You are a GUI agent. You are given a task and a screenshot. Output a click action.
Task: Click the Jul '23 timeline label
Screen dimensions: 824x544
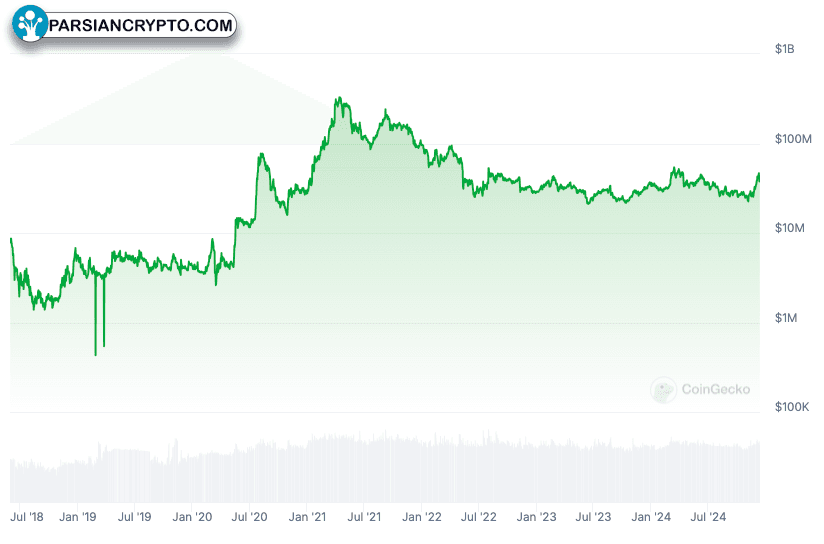coord(593,517)
